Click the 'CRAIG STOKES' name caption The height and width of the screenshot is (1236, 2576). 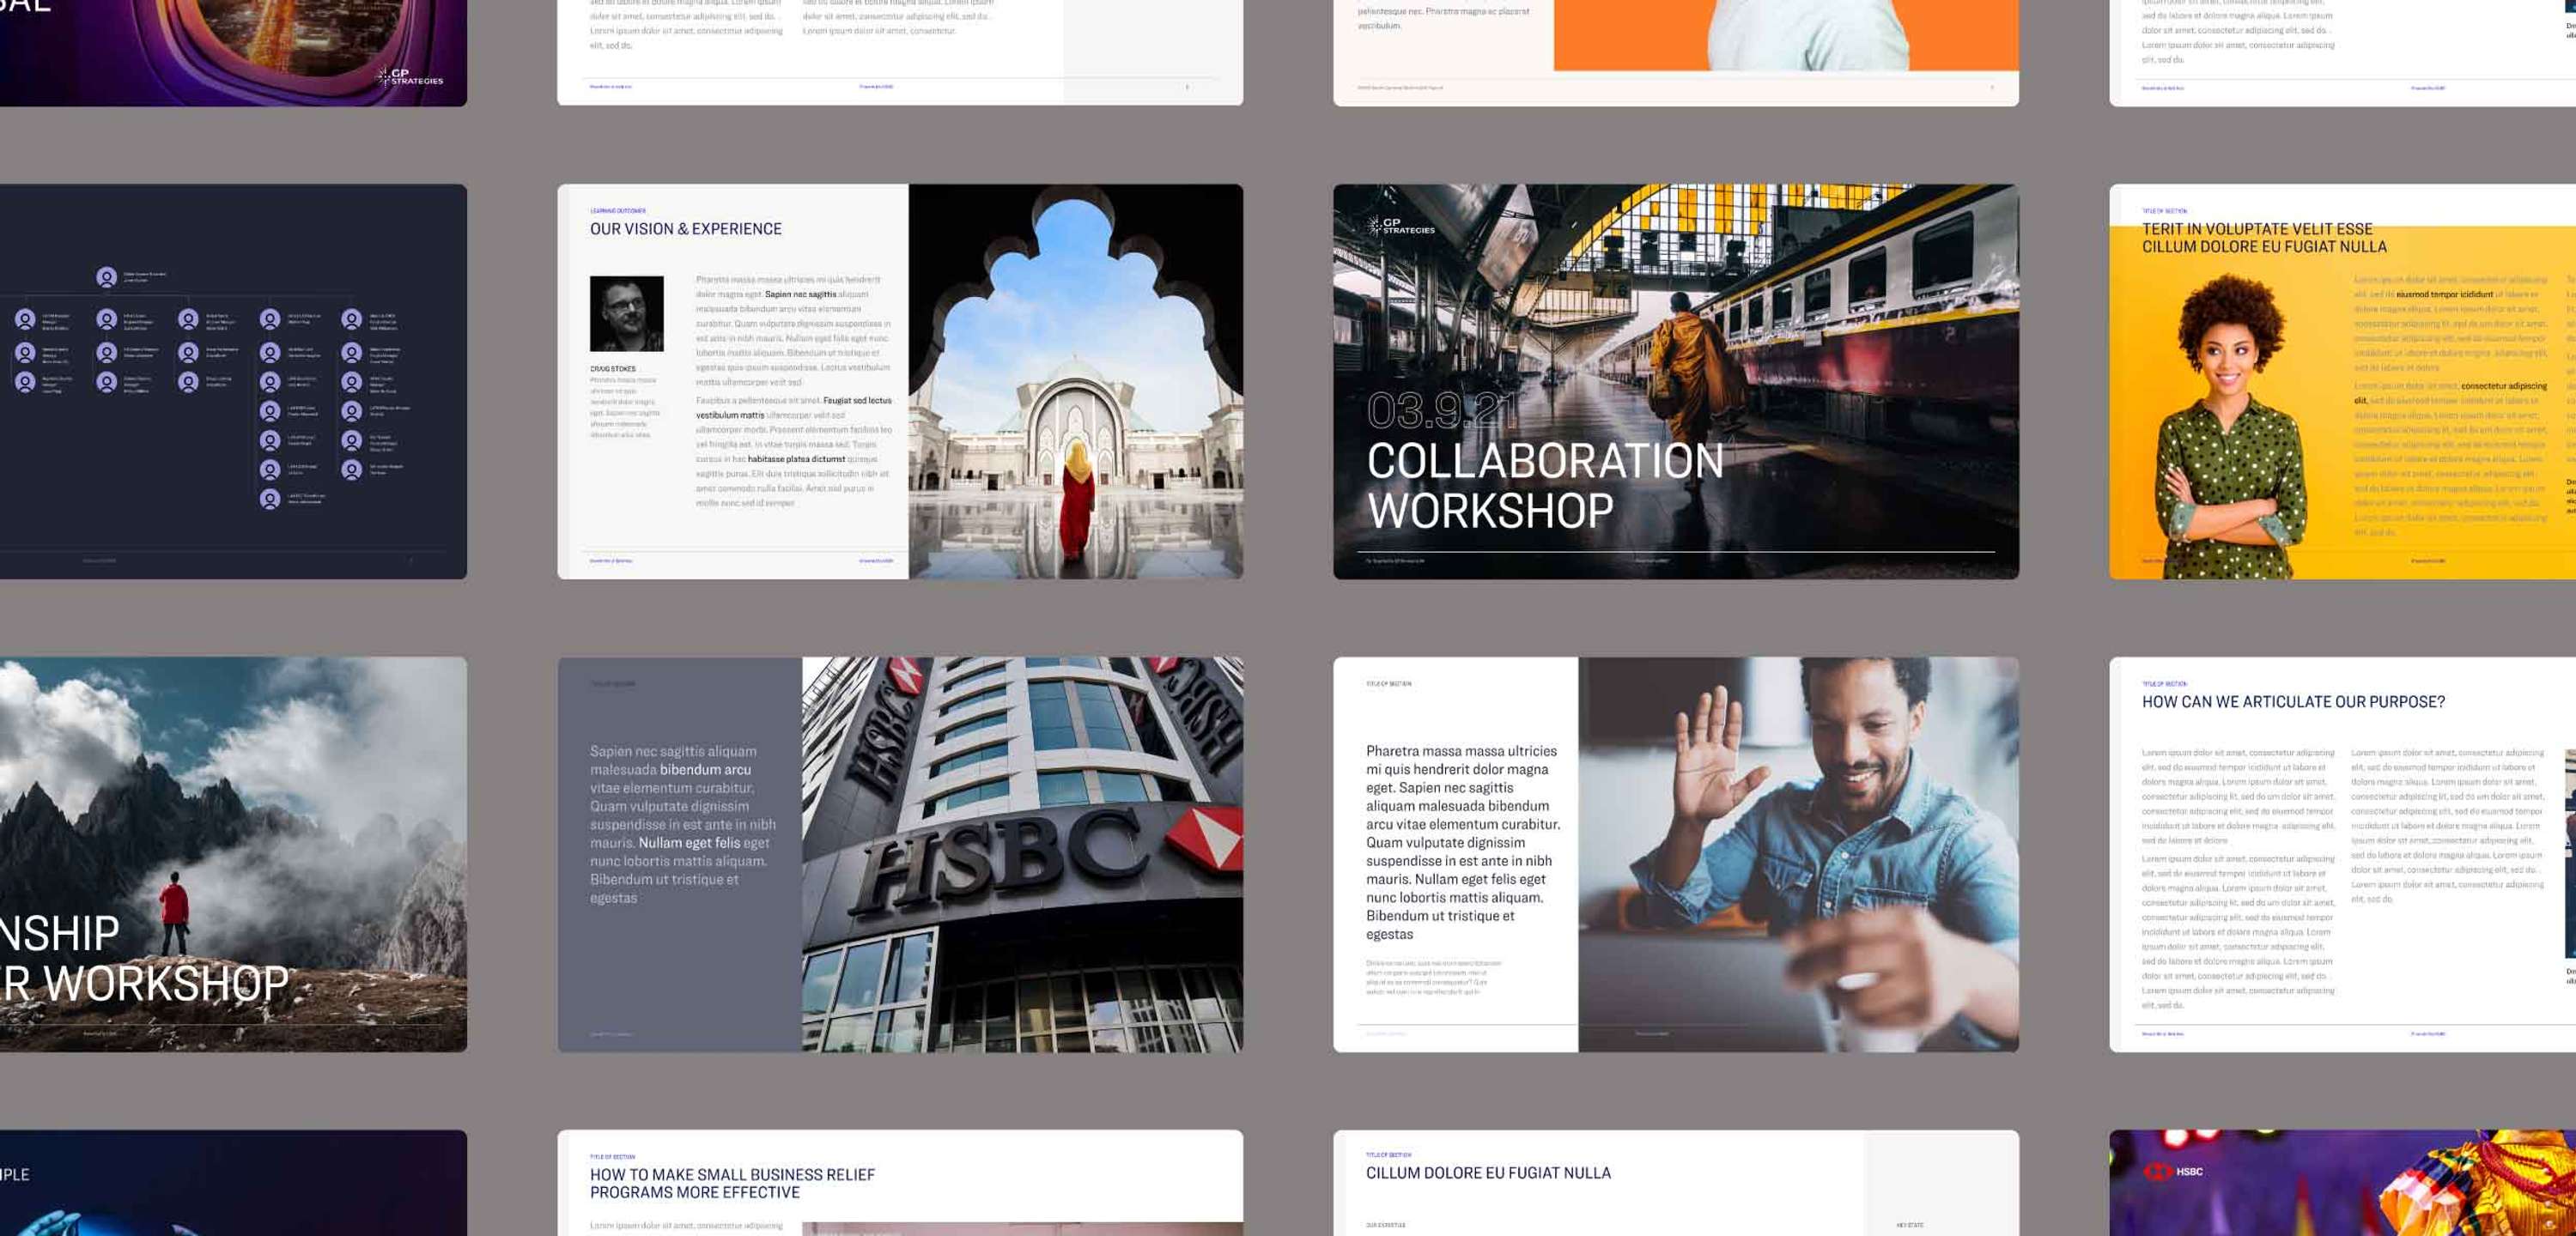pos(612,369)
